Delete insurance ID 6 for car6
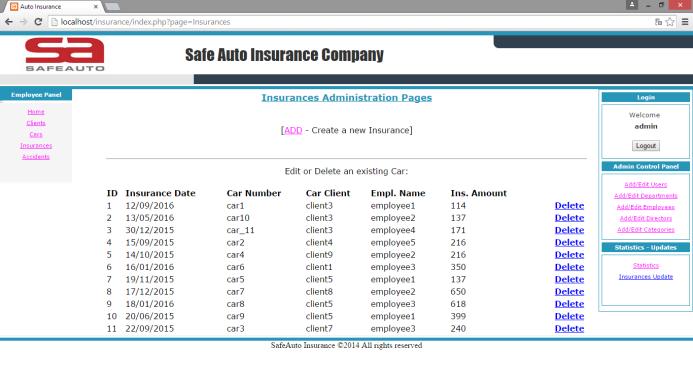 [569, 267]
